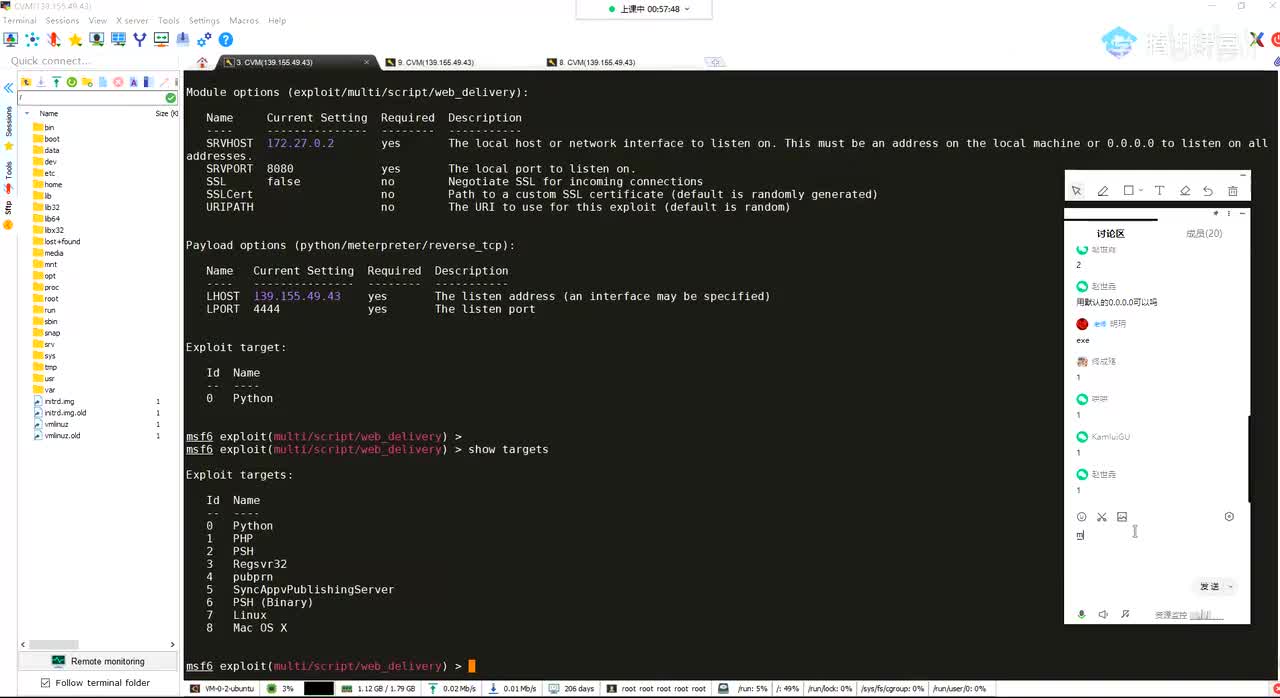Open the X server menu
The image size is (1280, 698).
(131, 20)
